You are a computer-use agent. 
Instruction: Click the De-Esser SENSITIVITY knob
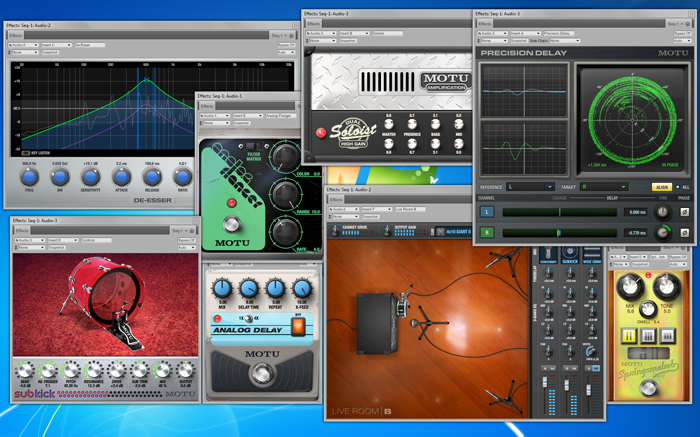pos(90,177)
